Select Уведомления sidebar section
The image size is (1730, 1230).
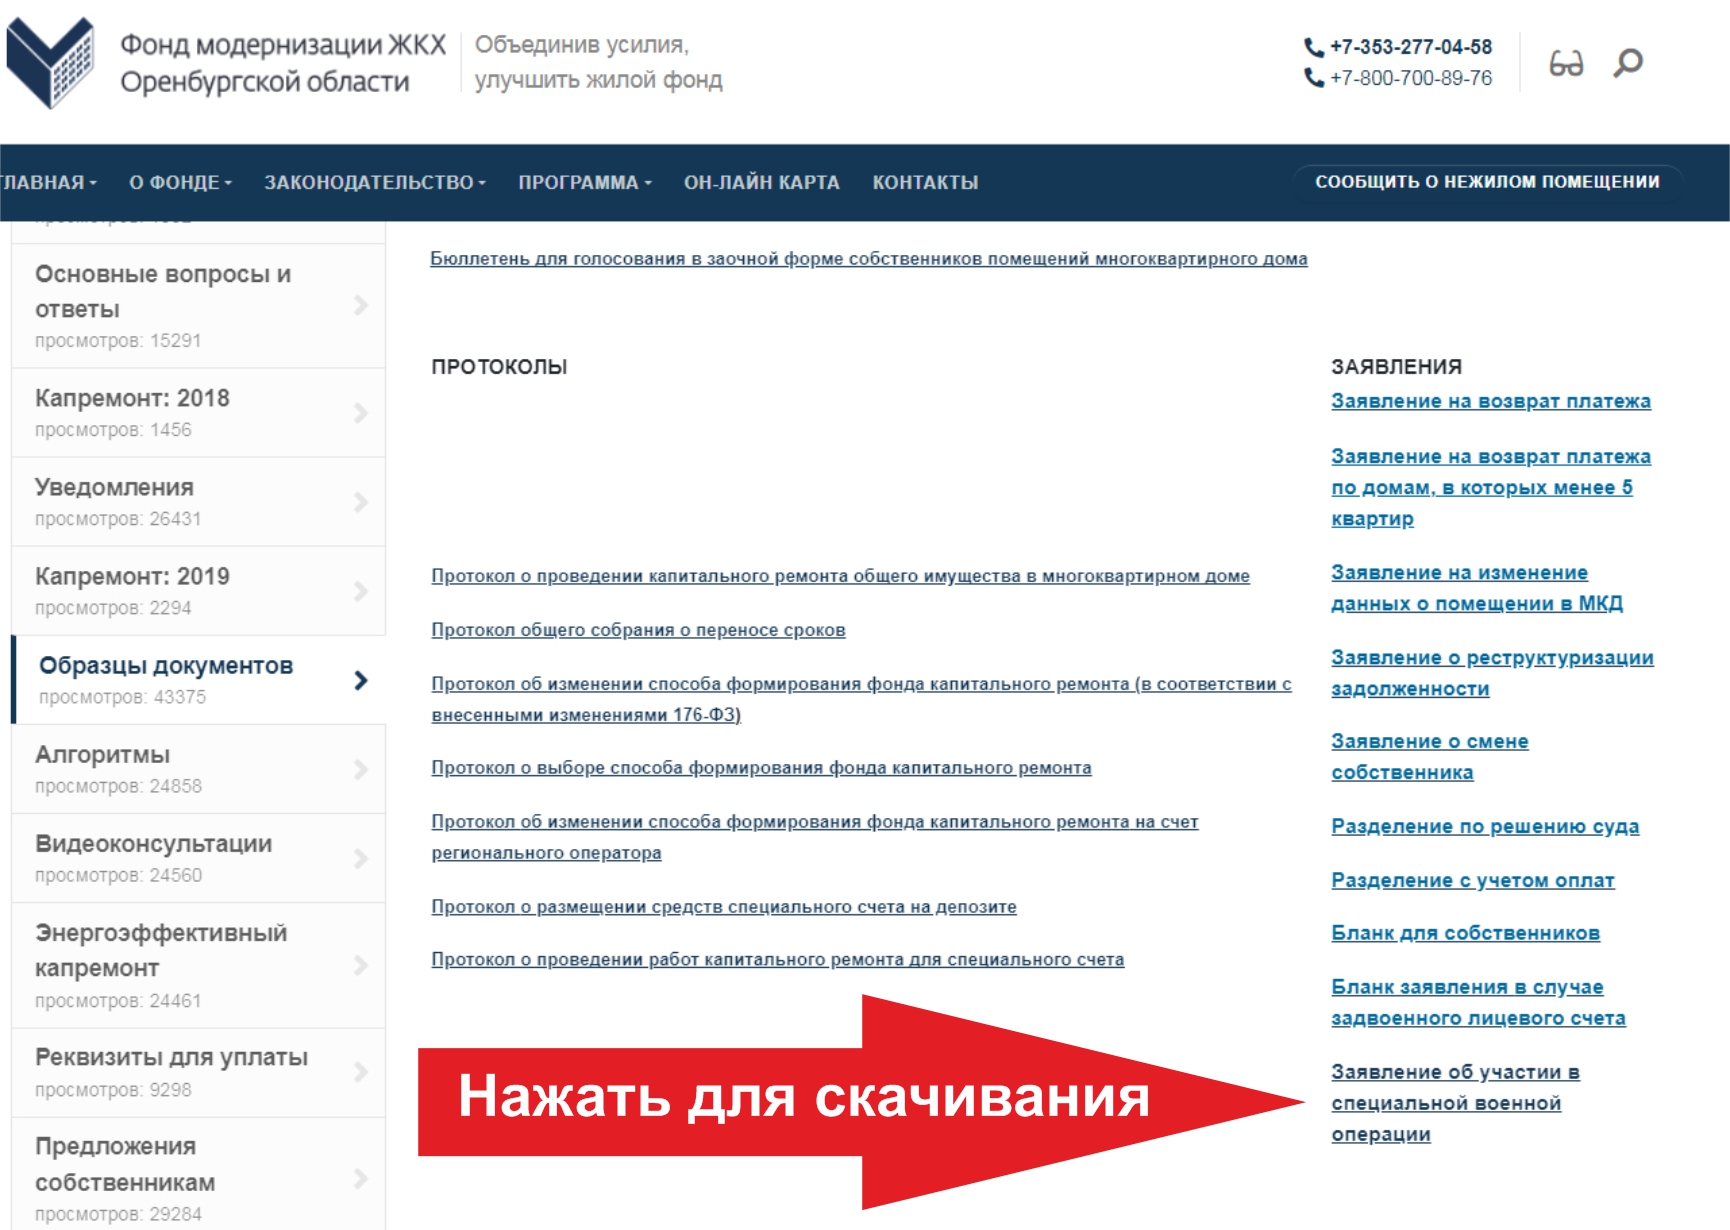click(x=198, y=501)
